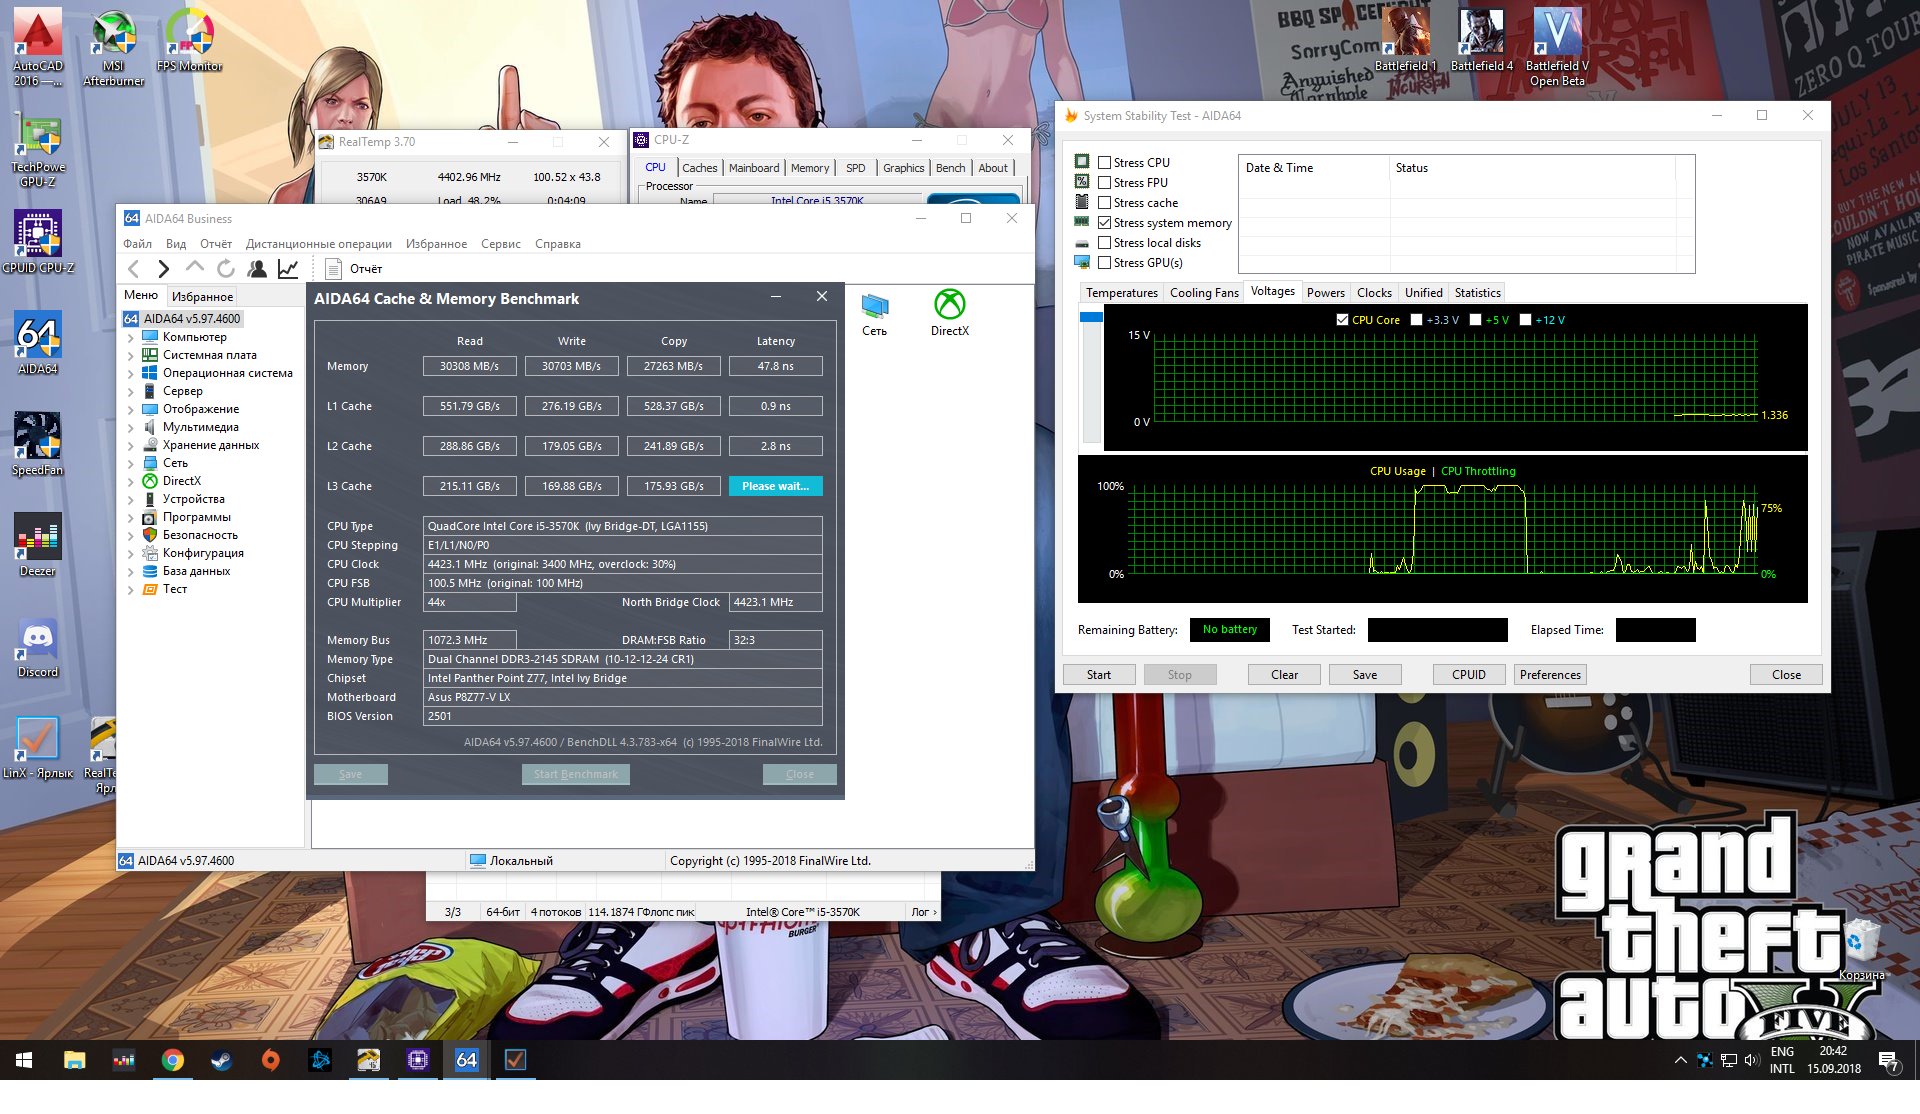The width and height of the screenshot is (1920, 1114).
Task: Open the Сервис menu
Action: 500,244
